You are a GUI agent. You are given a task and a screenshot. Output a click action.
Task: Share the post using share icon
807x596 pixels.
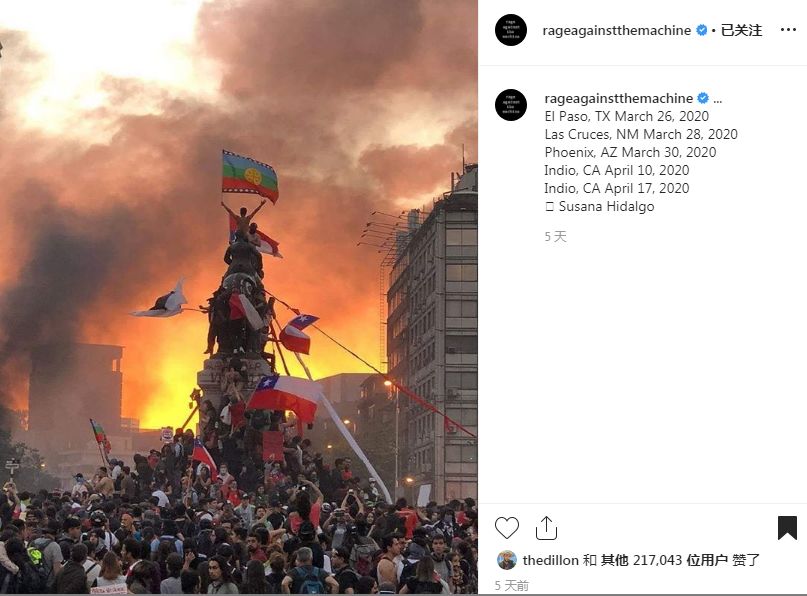tap(546, 528)
